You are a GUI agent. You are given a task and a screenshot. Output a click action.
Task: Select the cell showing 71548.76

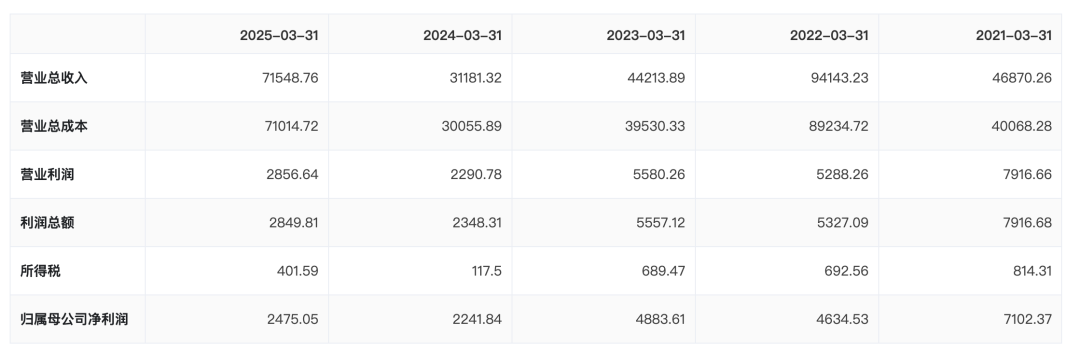point(290,78)
